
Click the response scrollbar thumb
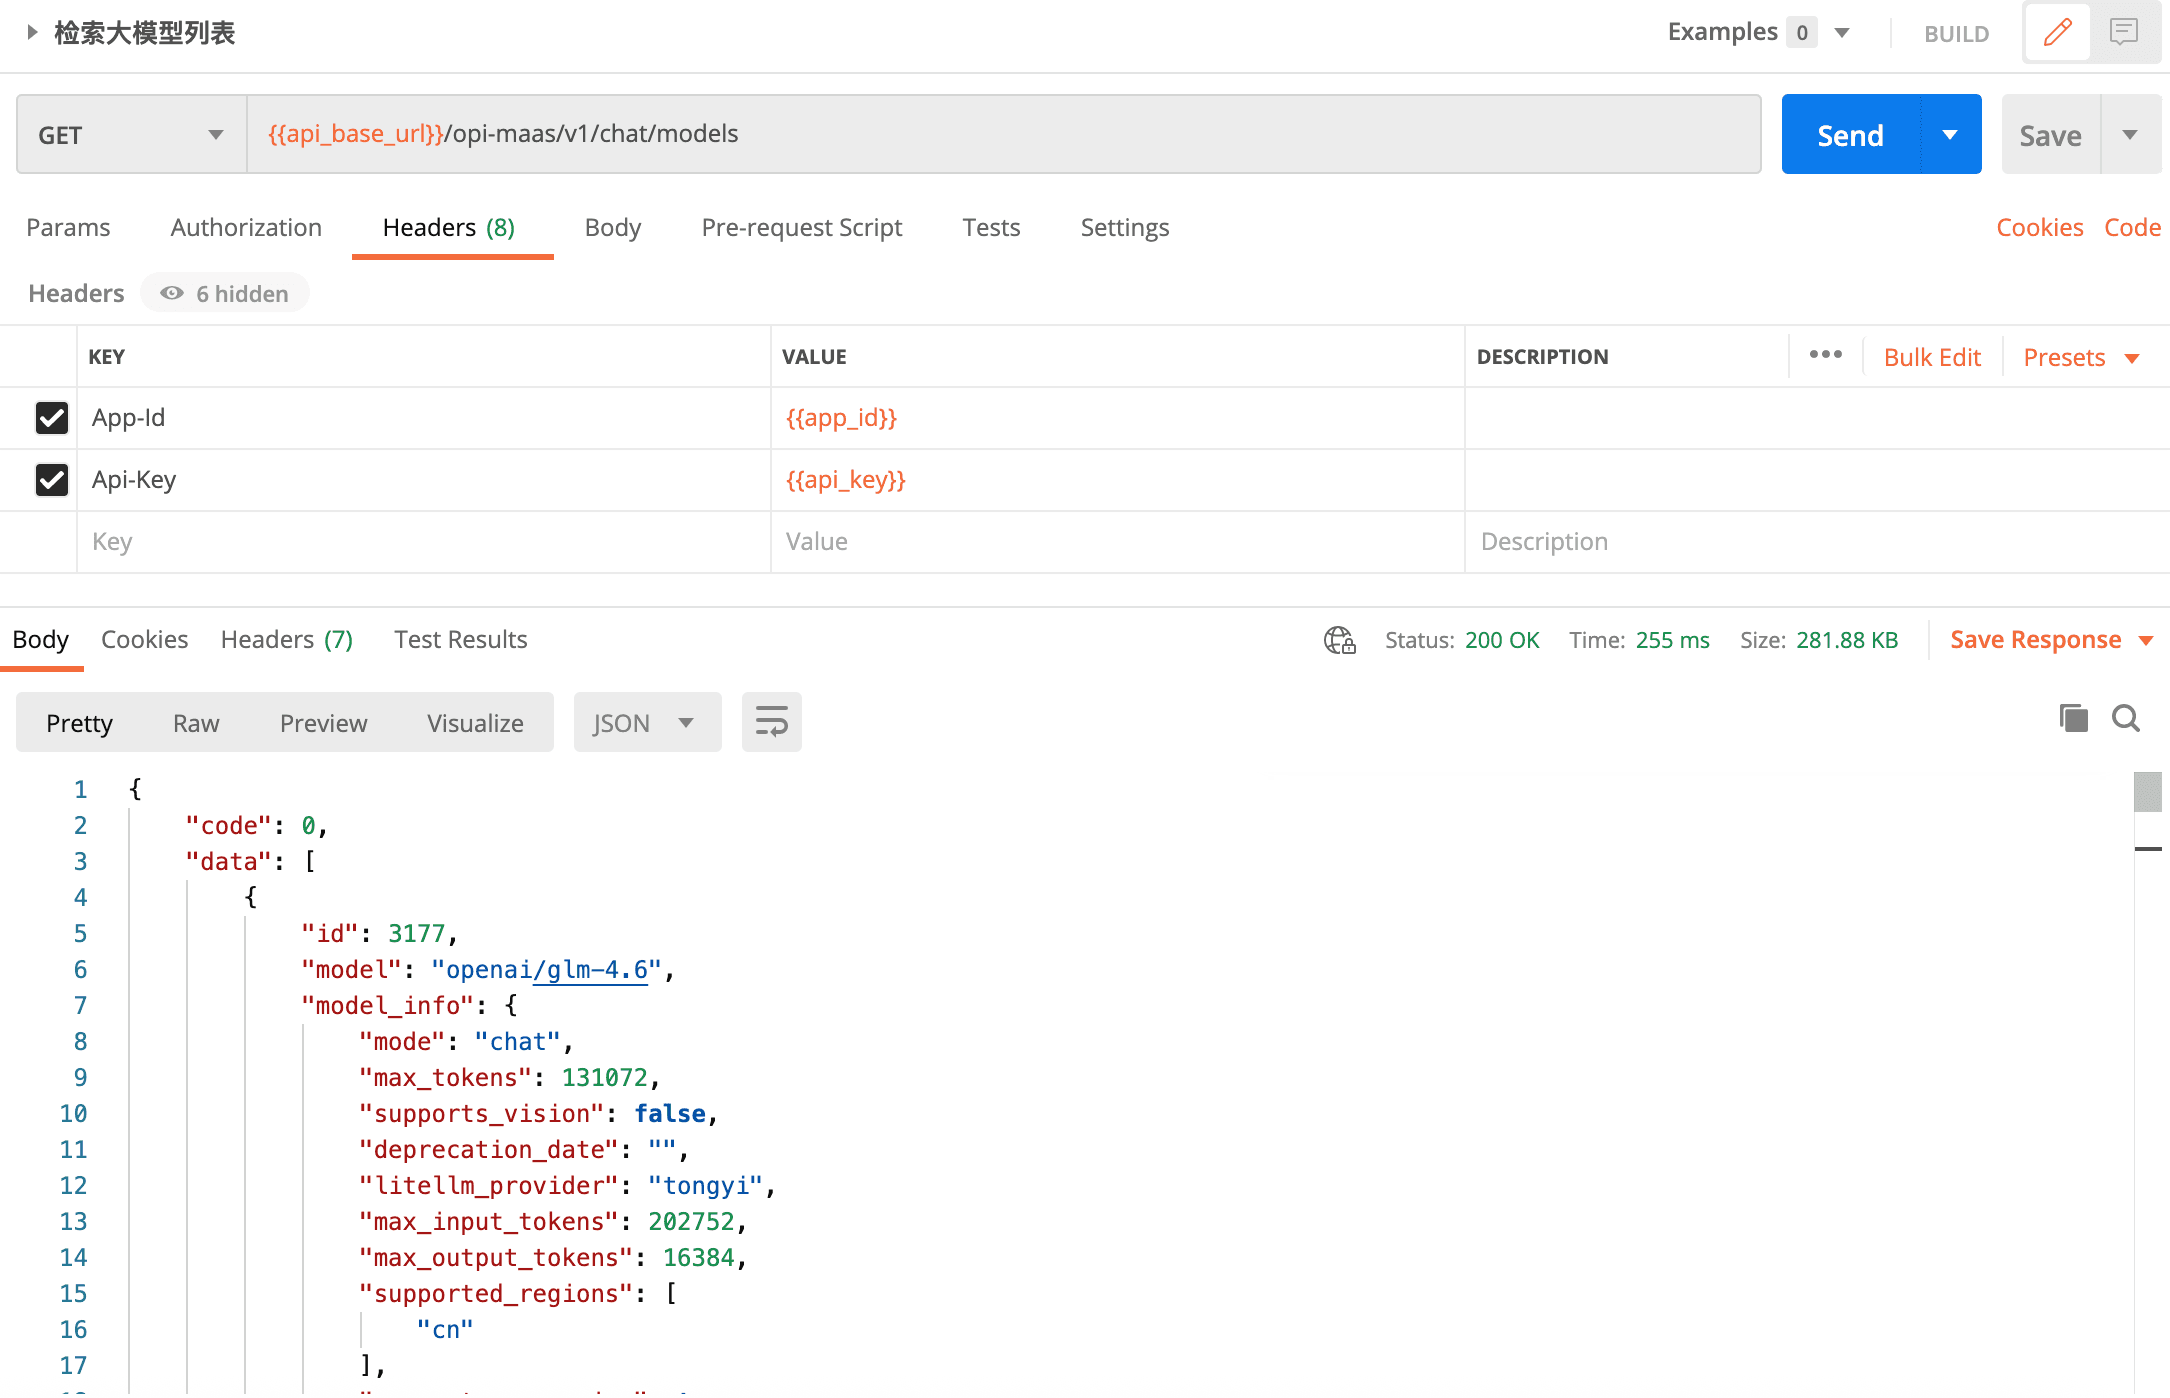pyautogui.click(x=2147, y=792)
